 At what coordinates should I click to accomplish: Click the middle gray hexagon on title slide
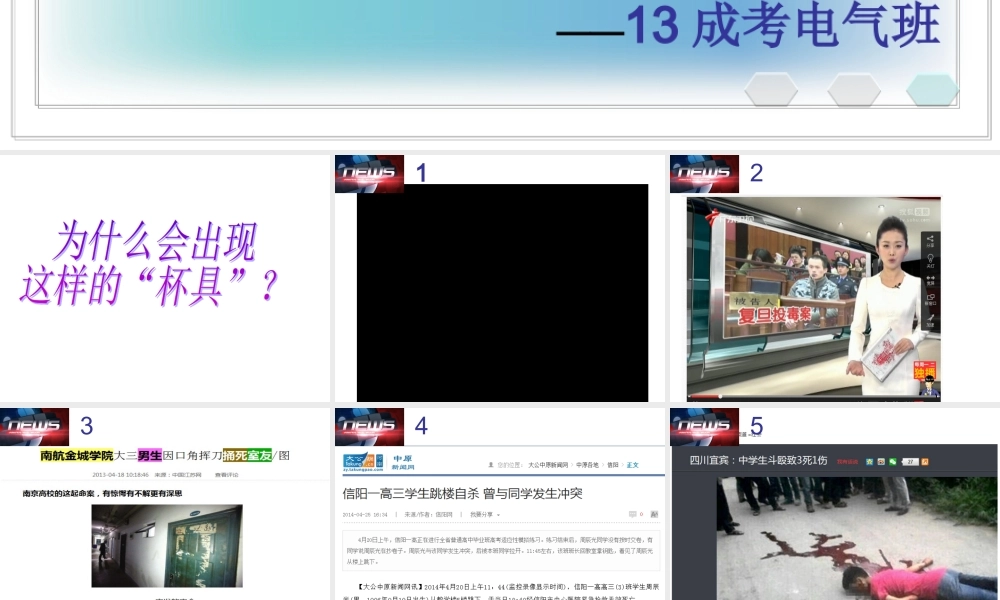coord(854,89)
